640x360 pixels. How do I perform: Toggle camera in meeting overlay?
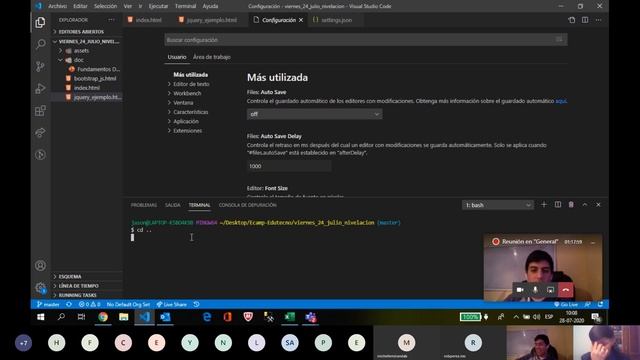pyautogui.click(x=520, y=290)
